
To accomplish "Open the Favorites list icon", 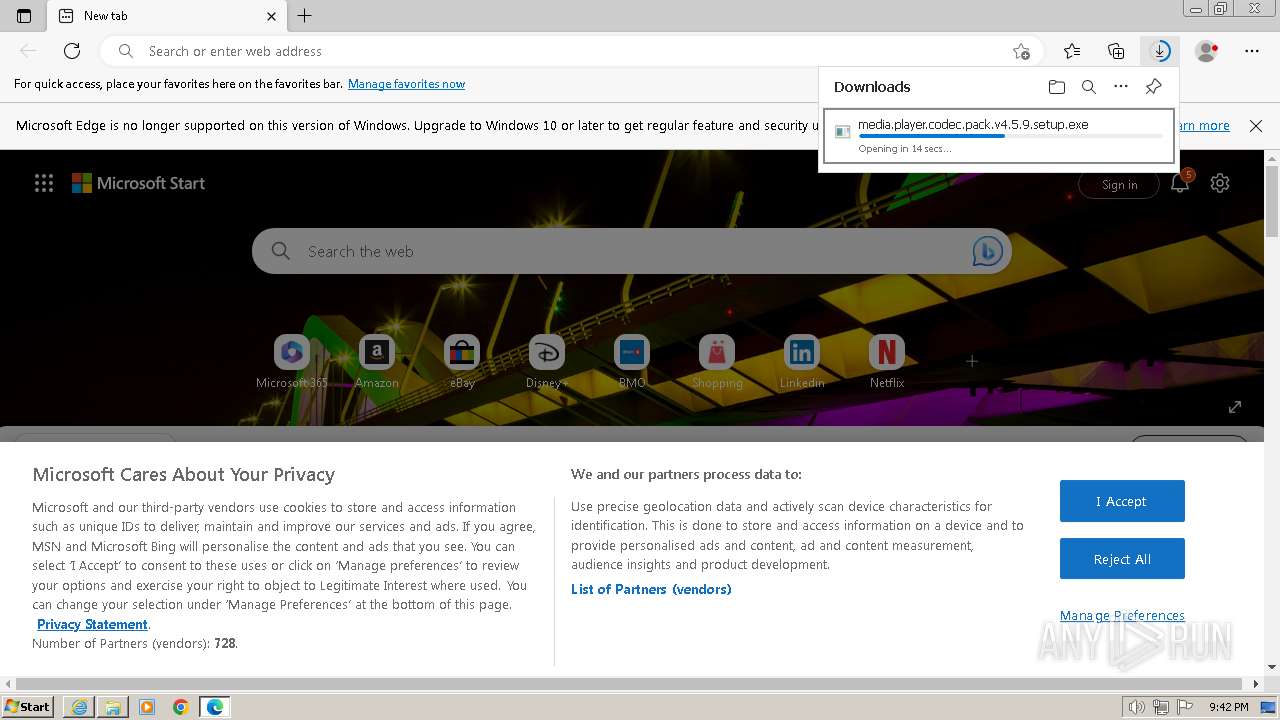I will tap(1072, 51).
